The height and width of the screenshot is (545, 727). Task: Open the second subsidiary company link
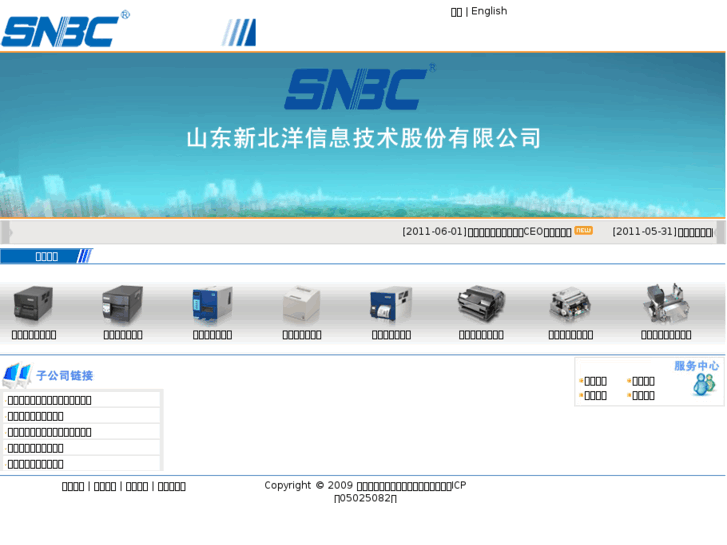35,416
